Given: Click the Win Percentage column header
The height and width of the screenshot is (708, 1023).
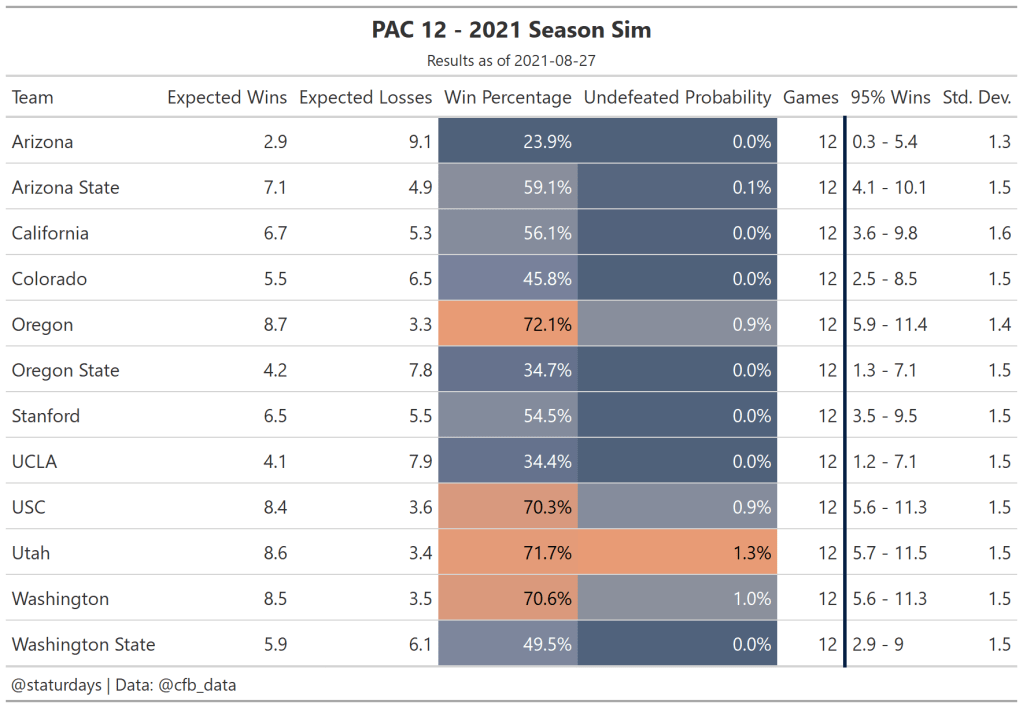Looking at the screenshot, I should pyautogui.click(x=507, y=98).
